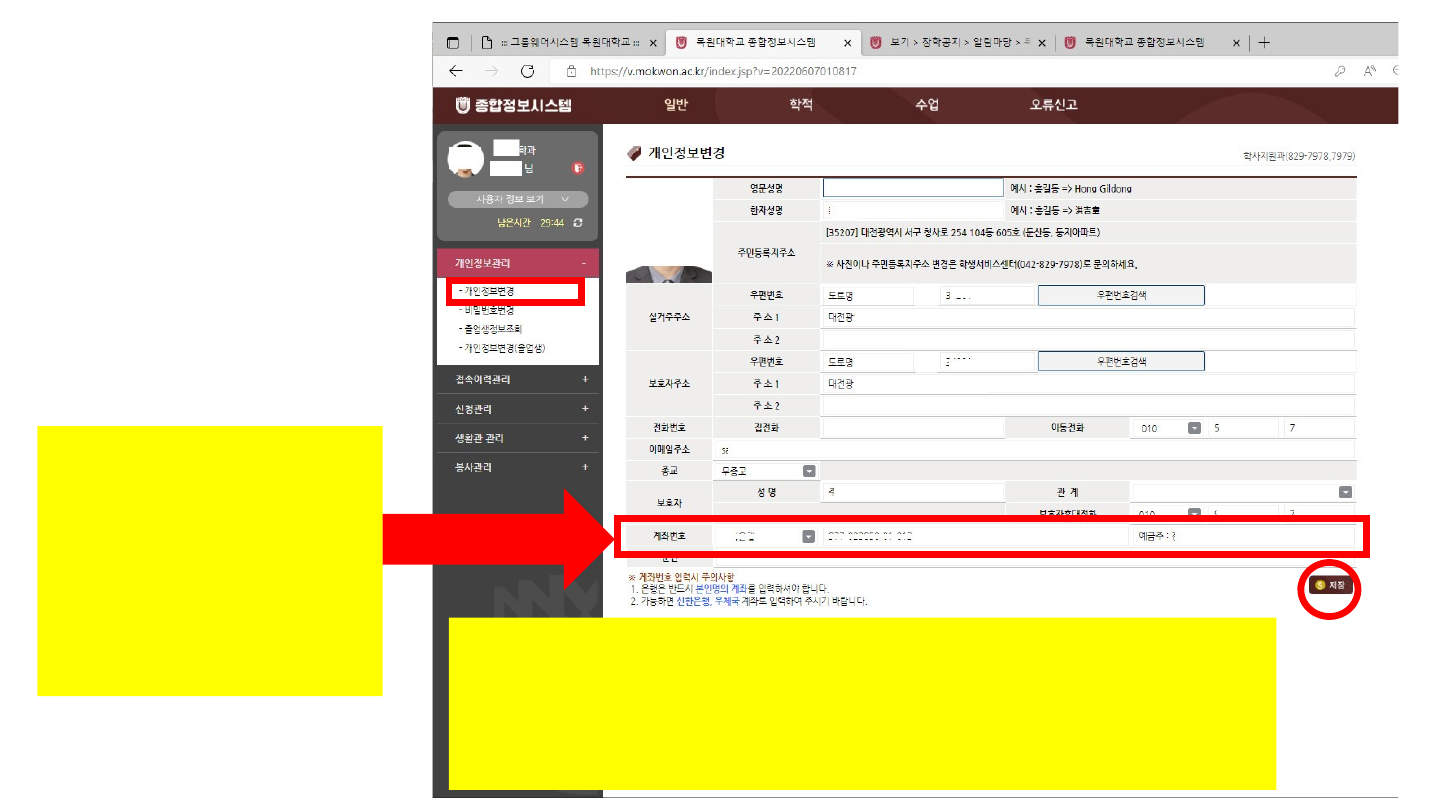Viewport: 1440px width, 810px height.
Task: Open the 학적 top menu
Action: click(801, 105)
